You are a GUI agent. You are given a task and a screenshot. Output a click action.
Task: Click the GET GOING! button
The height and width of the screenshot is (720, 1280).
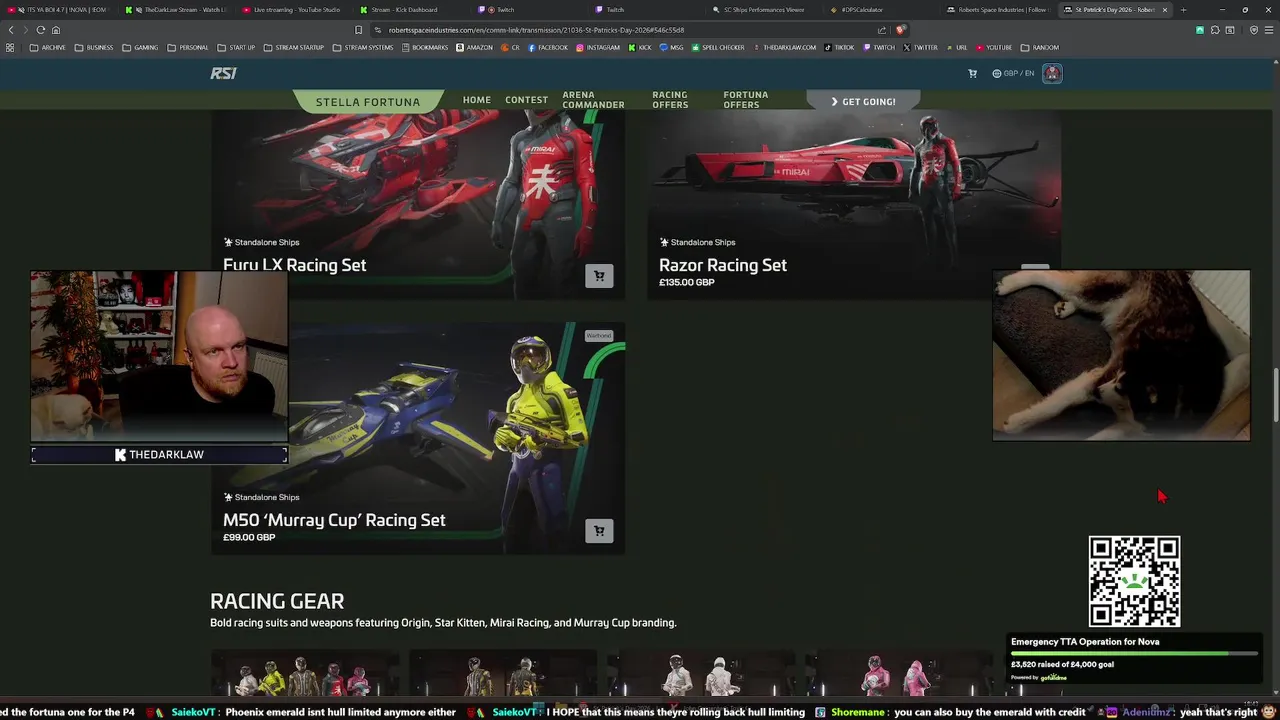[x=863, y=101]
